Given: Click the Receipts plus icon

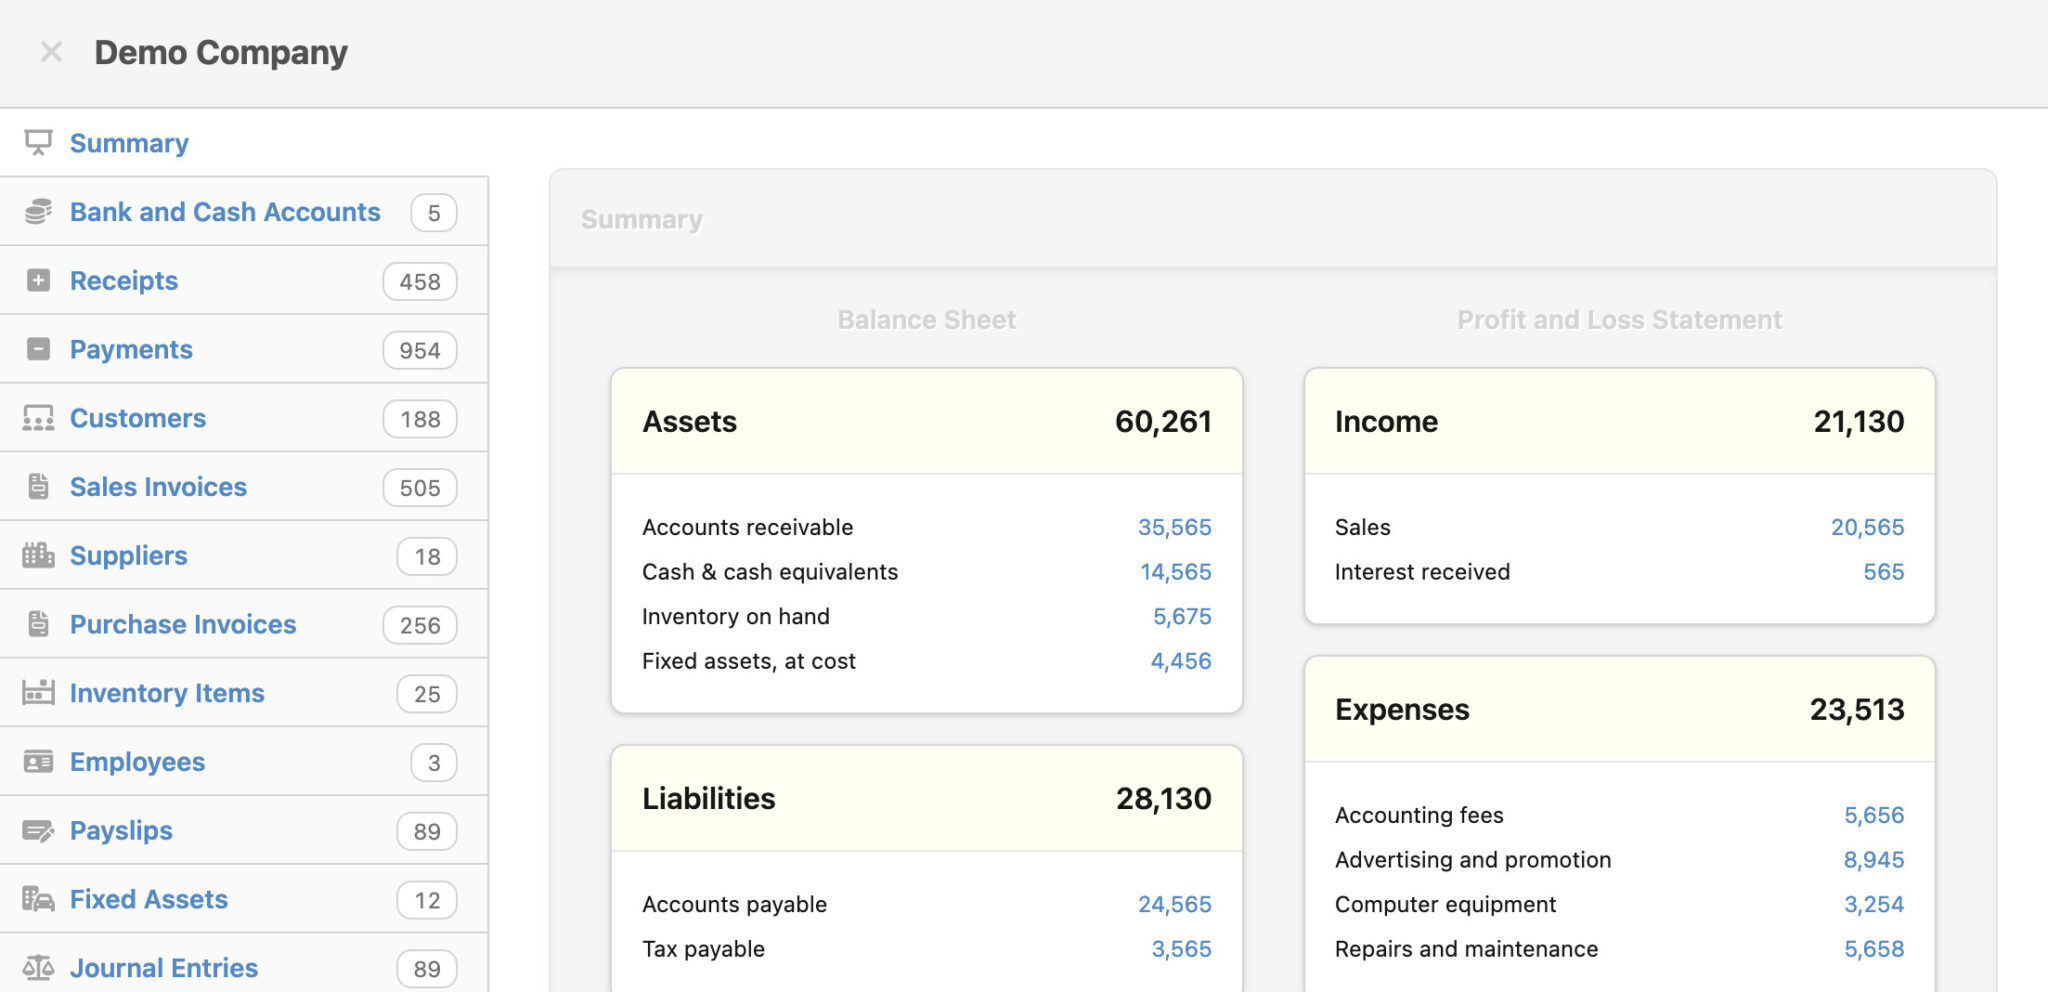Looking at the screenshot, I should click(38, 280).
